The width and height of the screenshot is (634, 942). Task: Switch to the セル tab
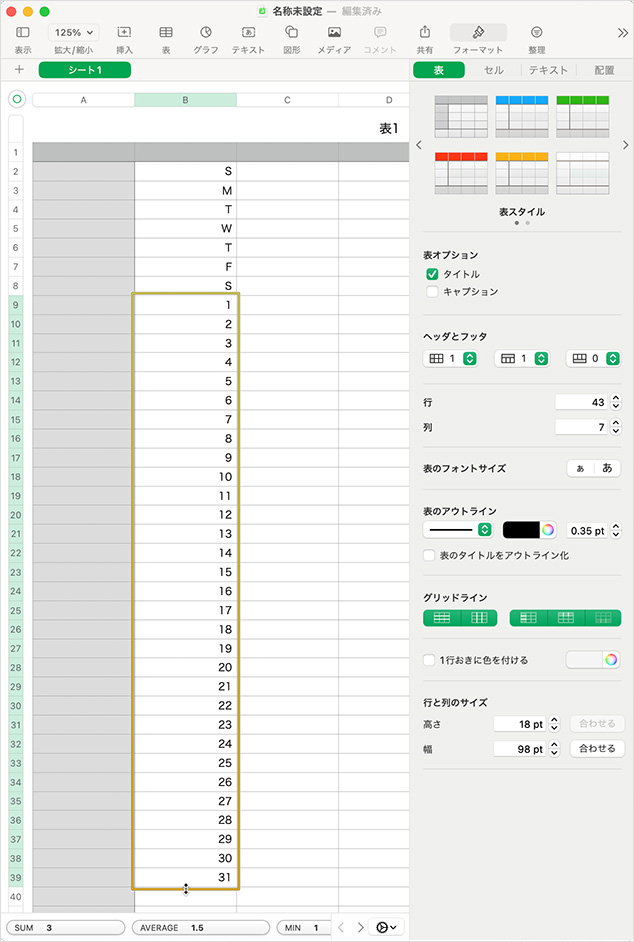click(x=493, y=70)
